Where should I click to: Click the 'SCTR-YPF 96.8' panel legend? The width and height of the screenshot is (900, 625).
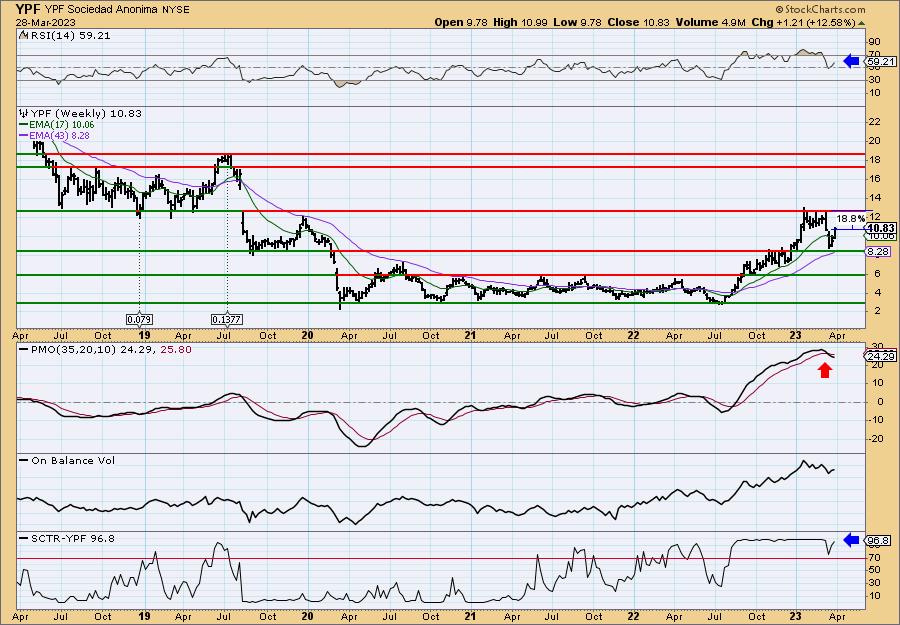67,538
